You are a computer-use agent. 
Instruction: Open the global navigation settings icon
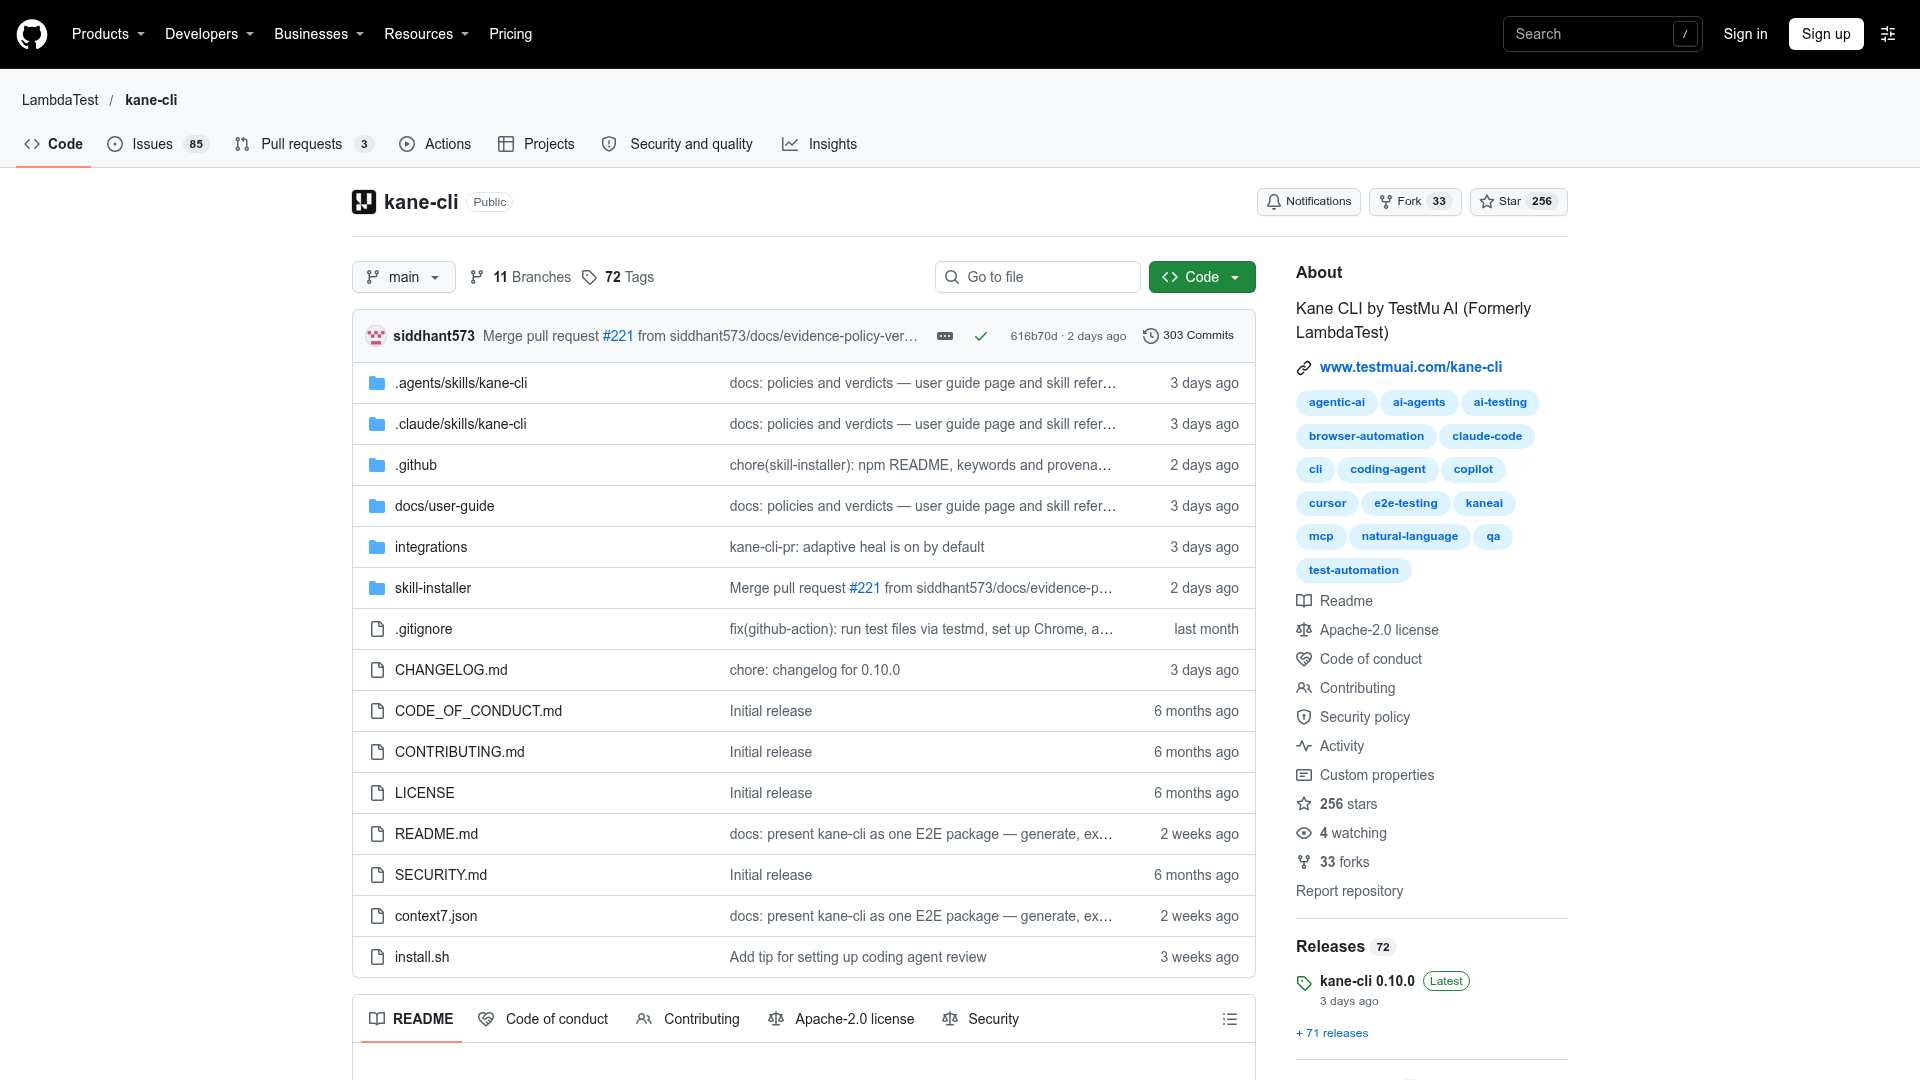coord(1888,34)
